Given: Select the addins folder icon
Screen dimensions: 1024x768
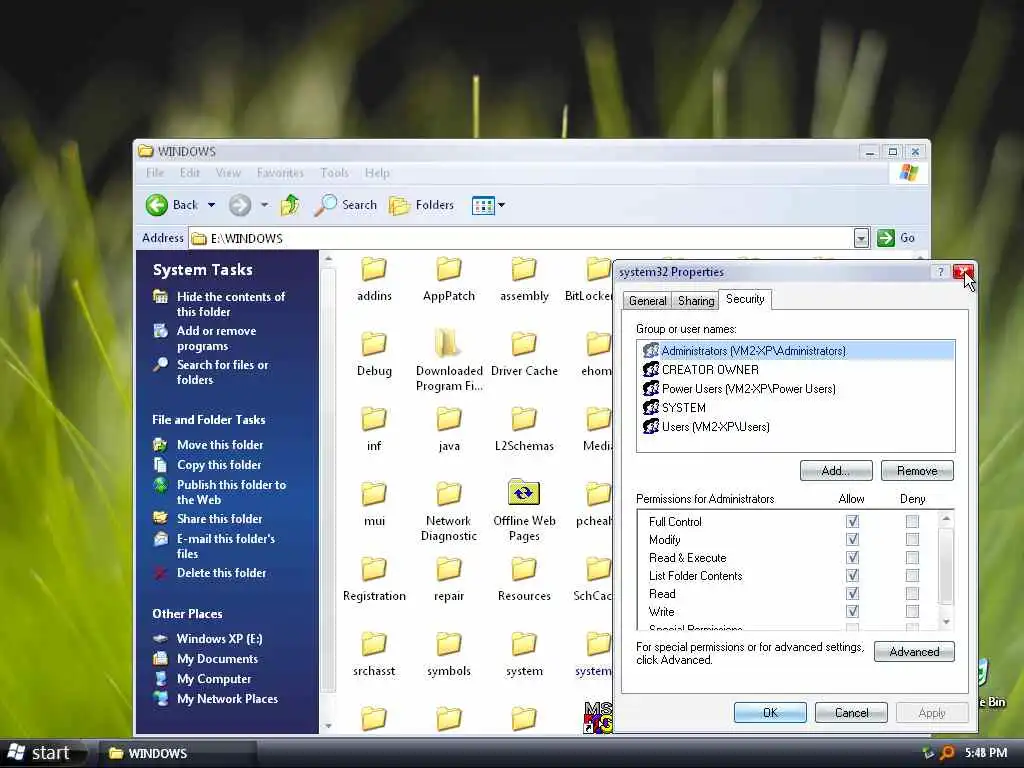Looking at the screenshot, I should pos(374,269).
